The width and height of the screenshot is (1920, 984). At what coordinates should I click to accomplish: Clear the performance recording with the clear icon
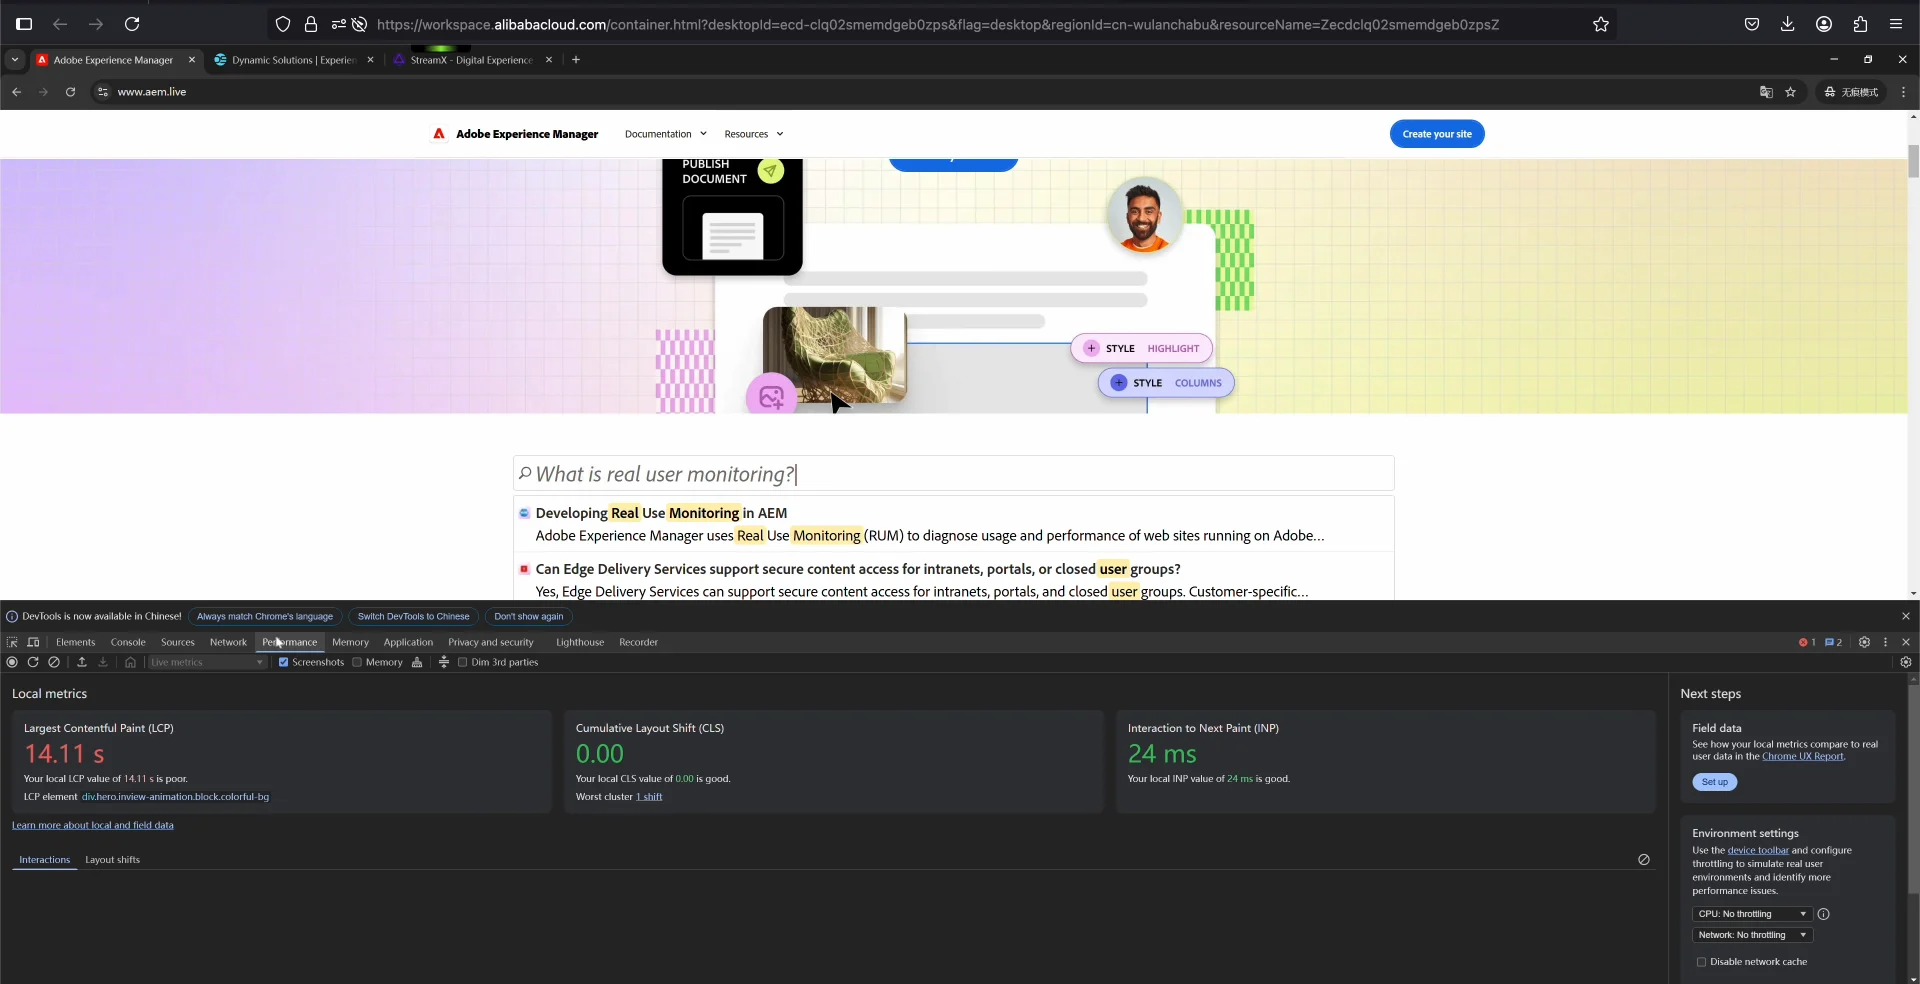tap(54, 662)
